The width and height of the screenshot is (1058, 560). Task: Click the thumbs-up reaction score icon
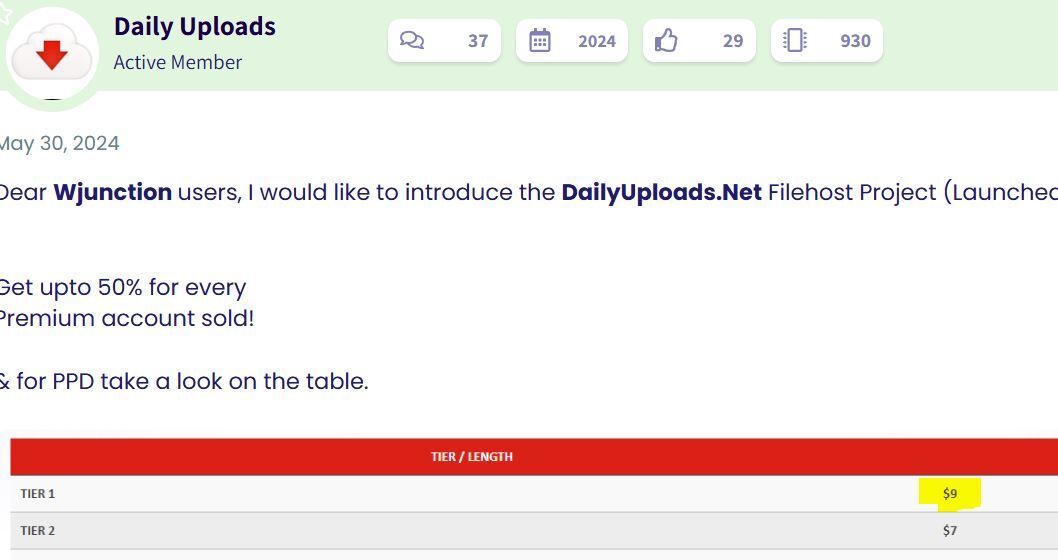(x=666, y=40)
